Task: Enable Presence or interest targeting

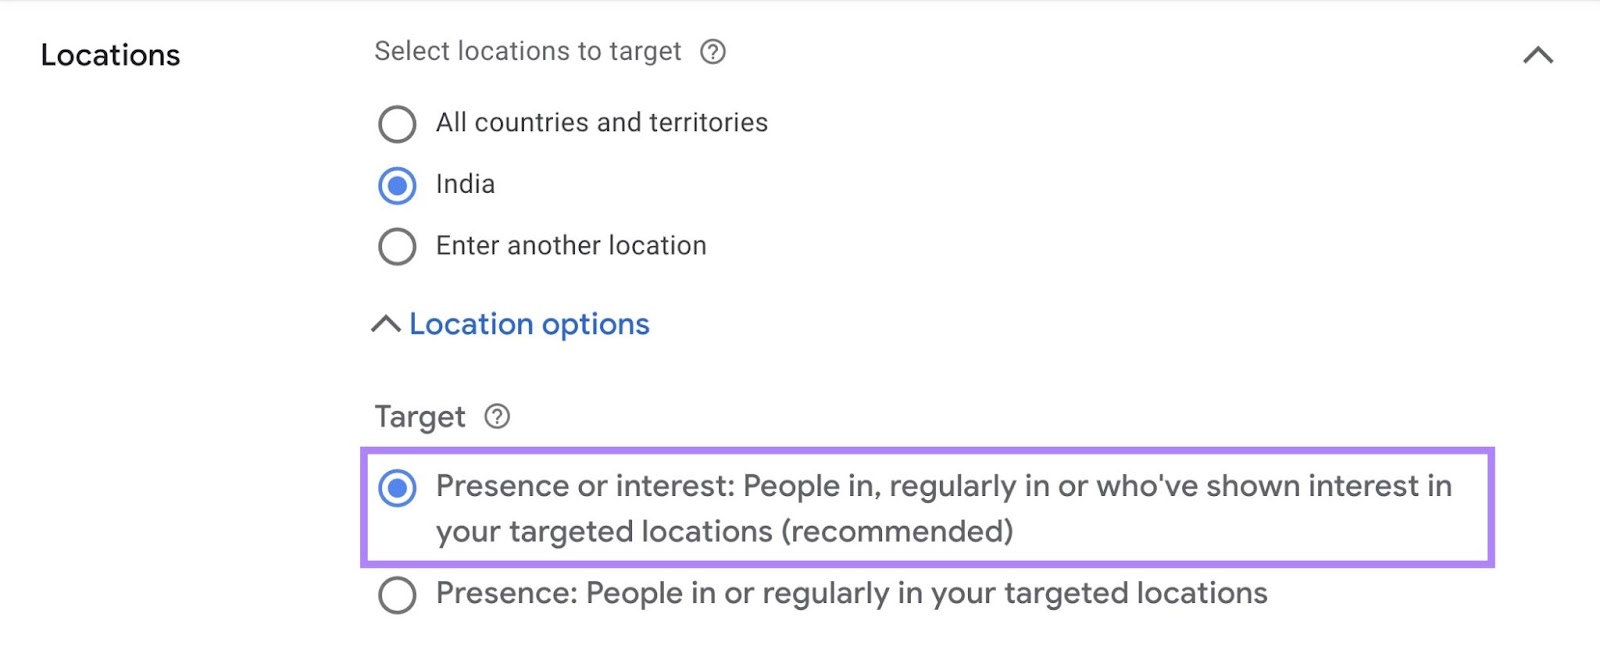Action: 399,487
